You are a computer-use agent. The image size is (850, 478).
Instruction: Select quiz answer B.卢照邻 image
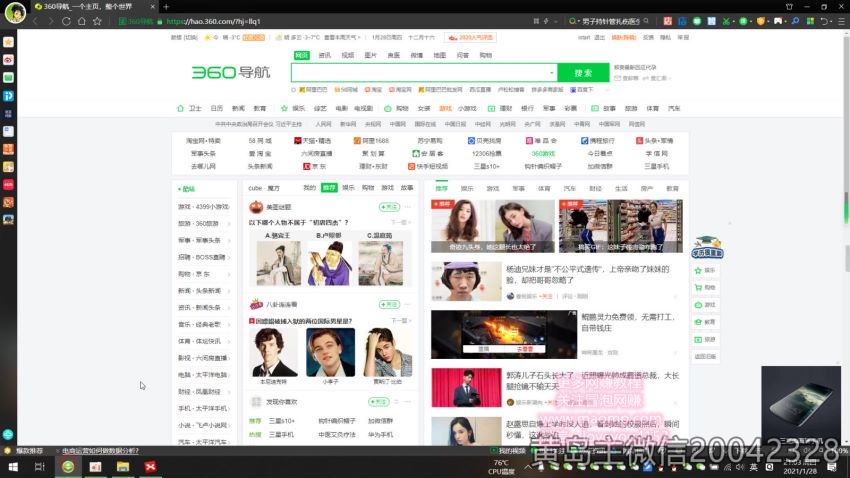(329, 263)
